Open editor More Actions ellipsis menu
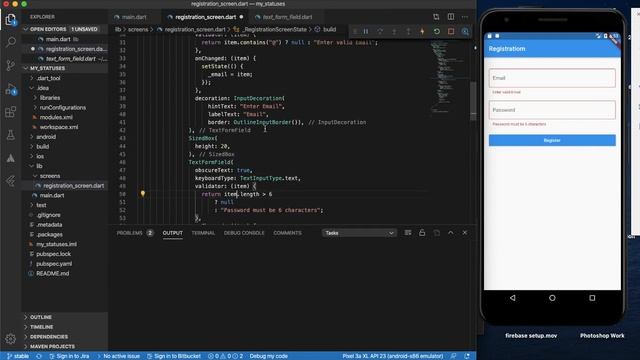This screenshot has height=360, width=640. (465, 17)
